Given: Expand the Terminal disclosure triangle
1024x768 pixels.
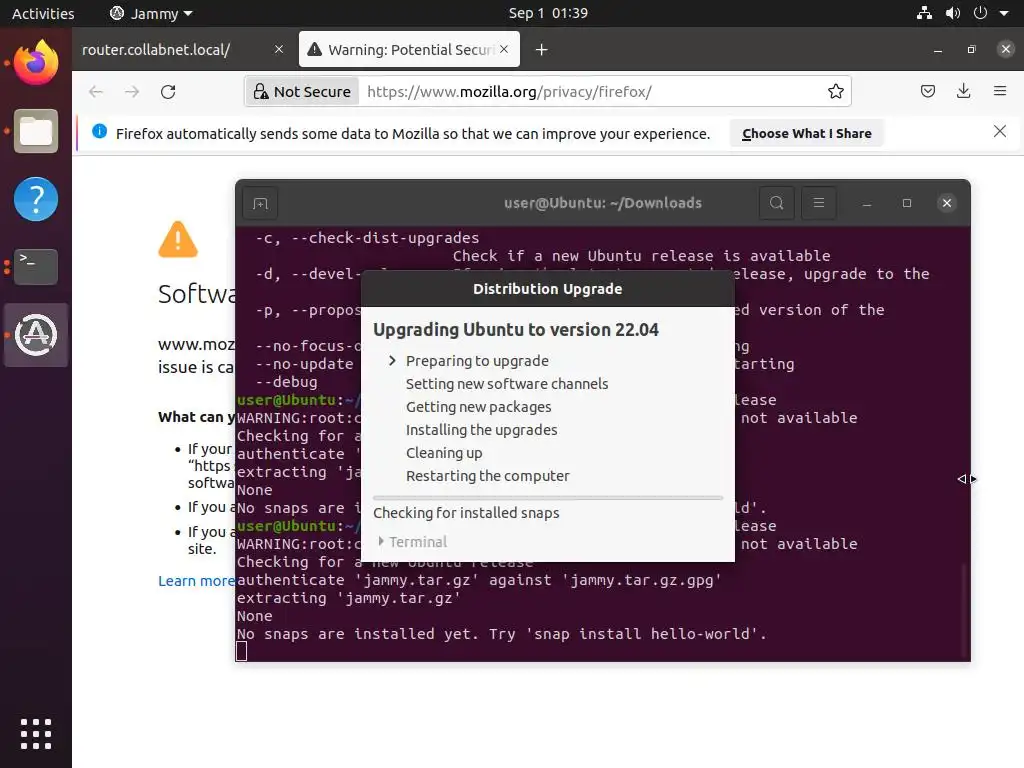Looking at the screenshot, I should click(x=381, y=541).
